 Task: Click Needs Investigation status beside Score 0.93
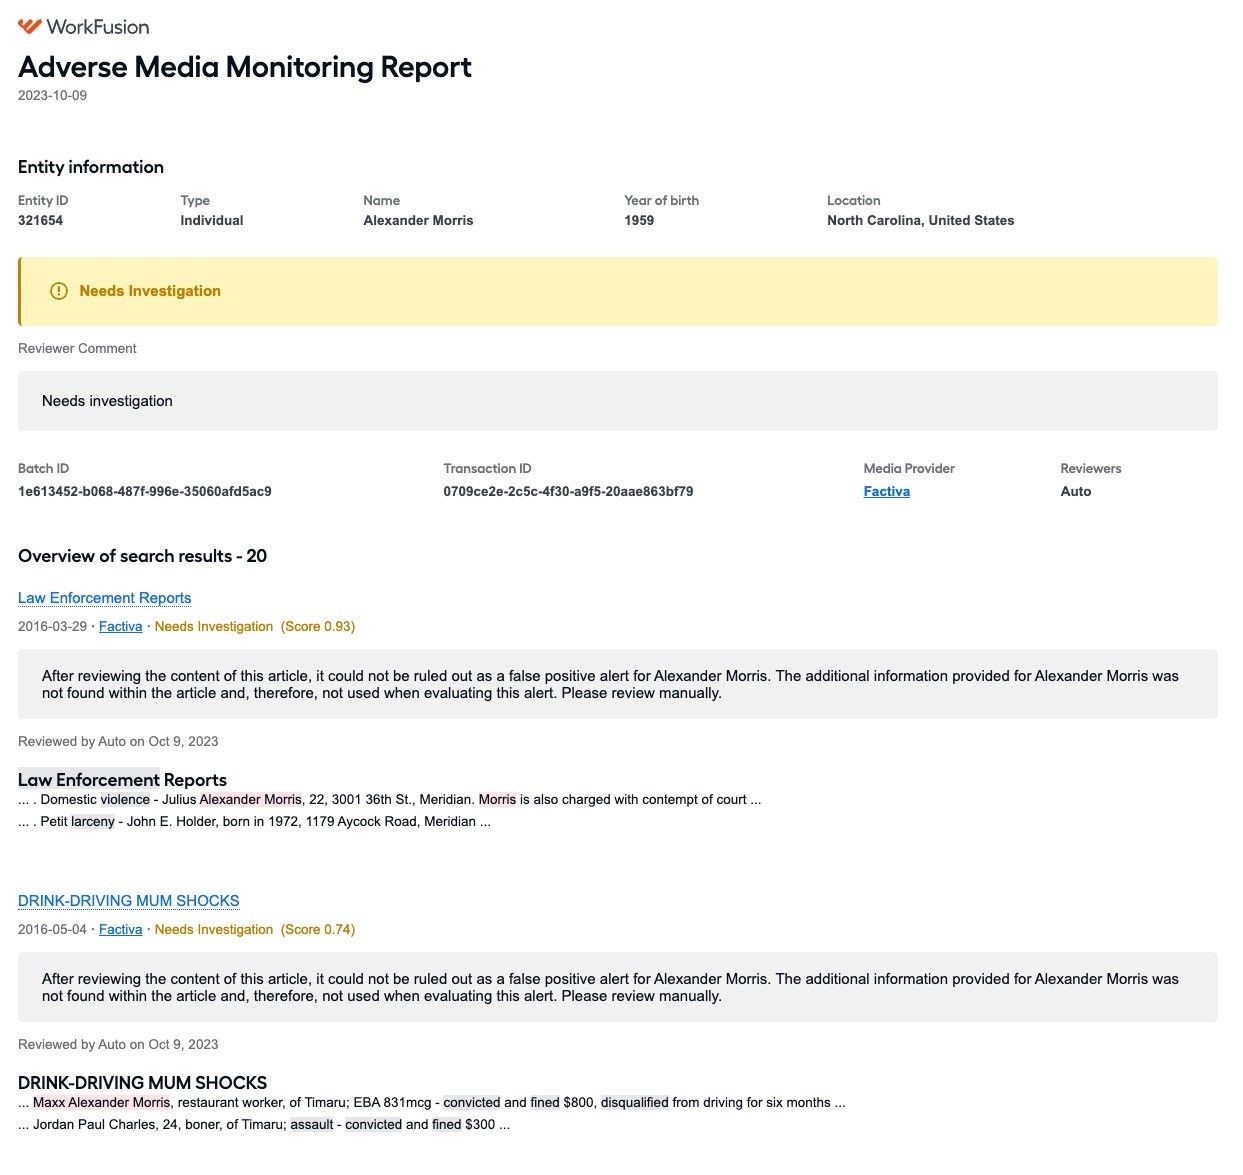pos(213,626)
